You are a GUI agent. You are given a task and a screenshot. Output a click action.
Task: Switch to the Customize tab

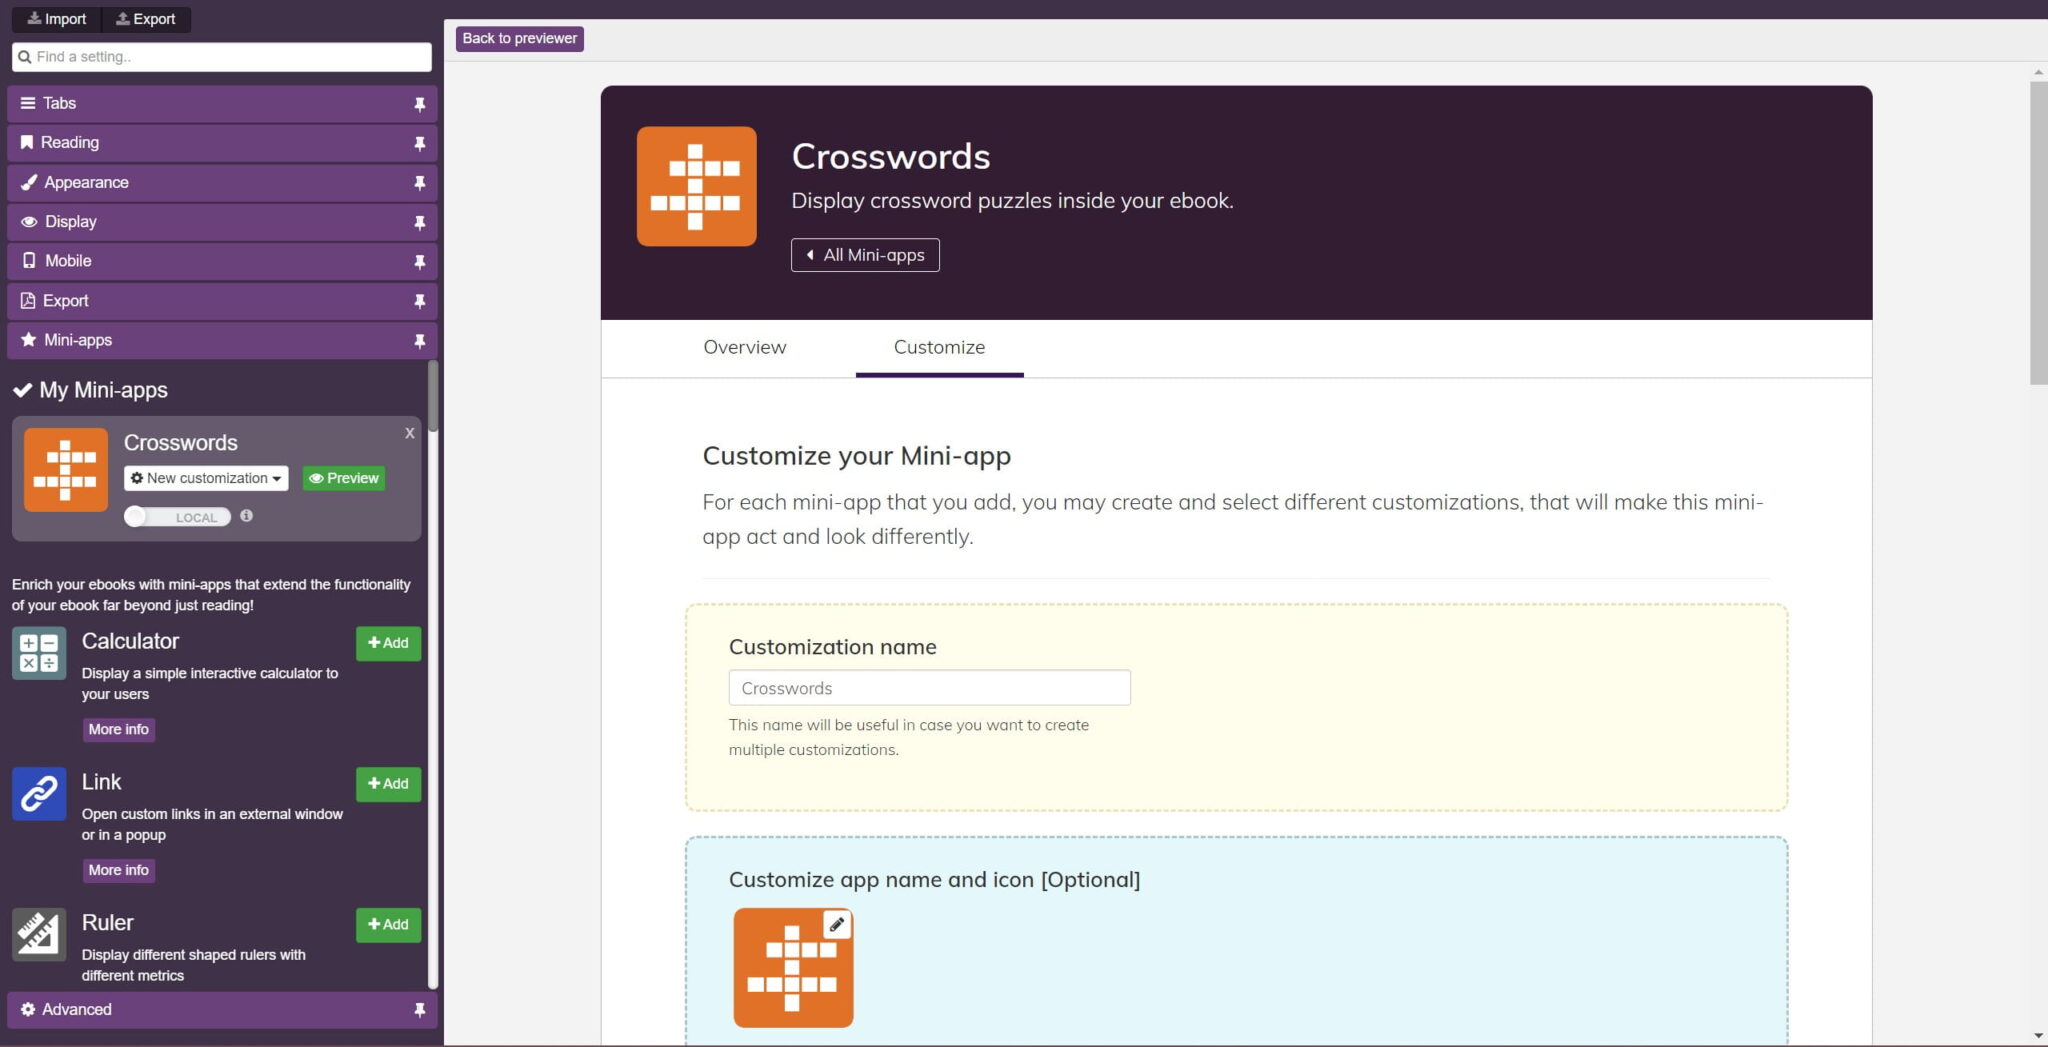tap(938, 347)
